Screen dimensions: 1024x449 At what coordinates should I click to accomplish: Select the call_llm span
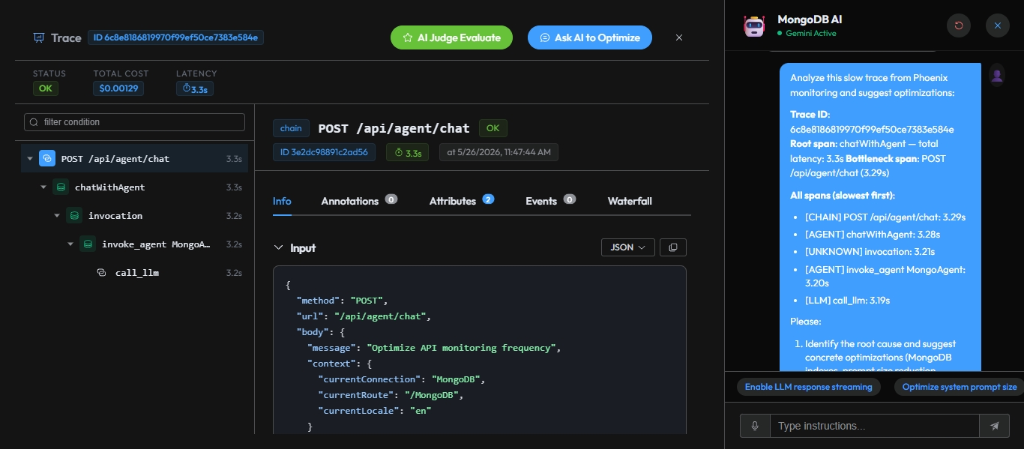(x=137, y=273)
